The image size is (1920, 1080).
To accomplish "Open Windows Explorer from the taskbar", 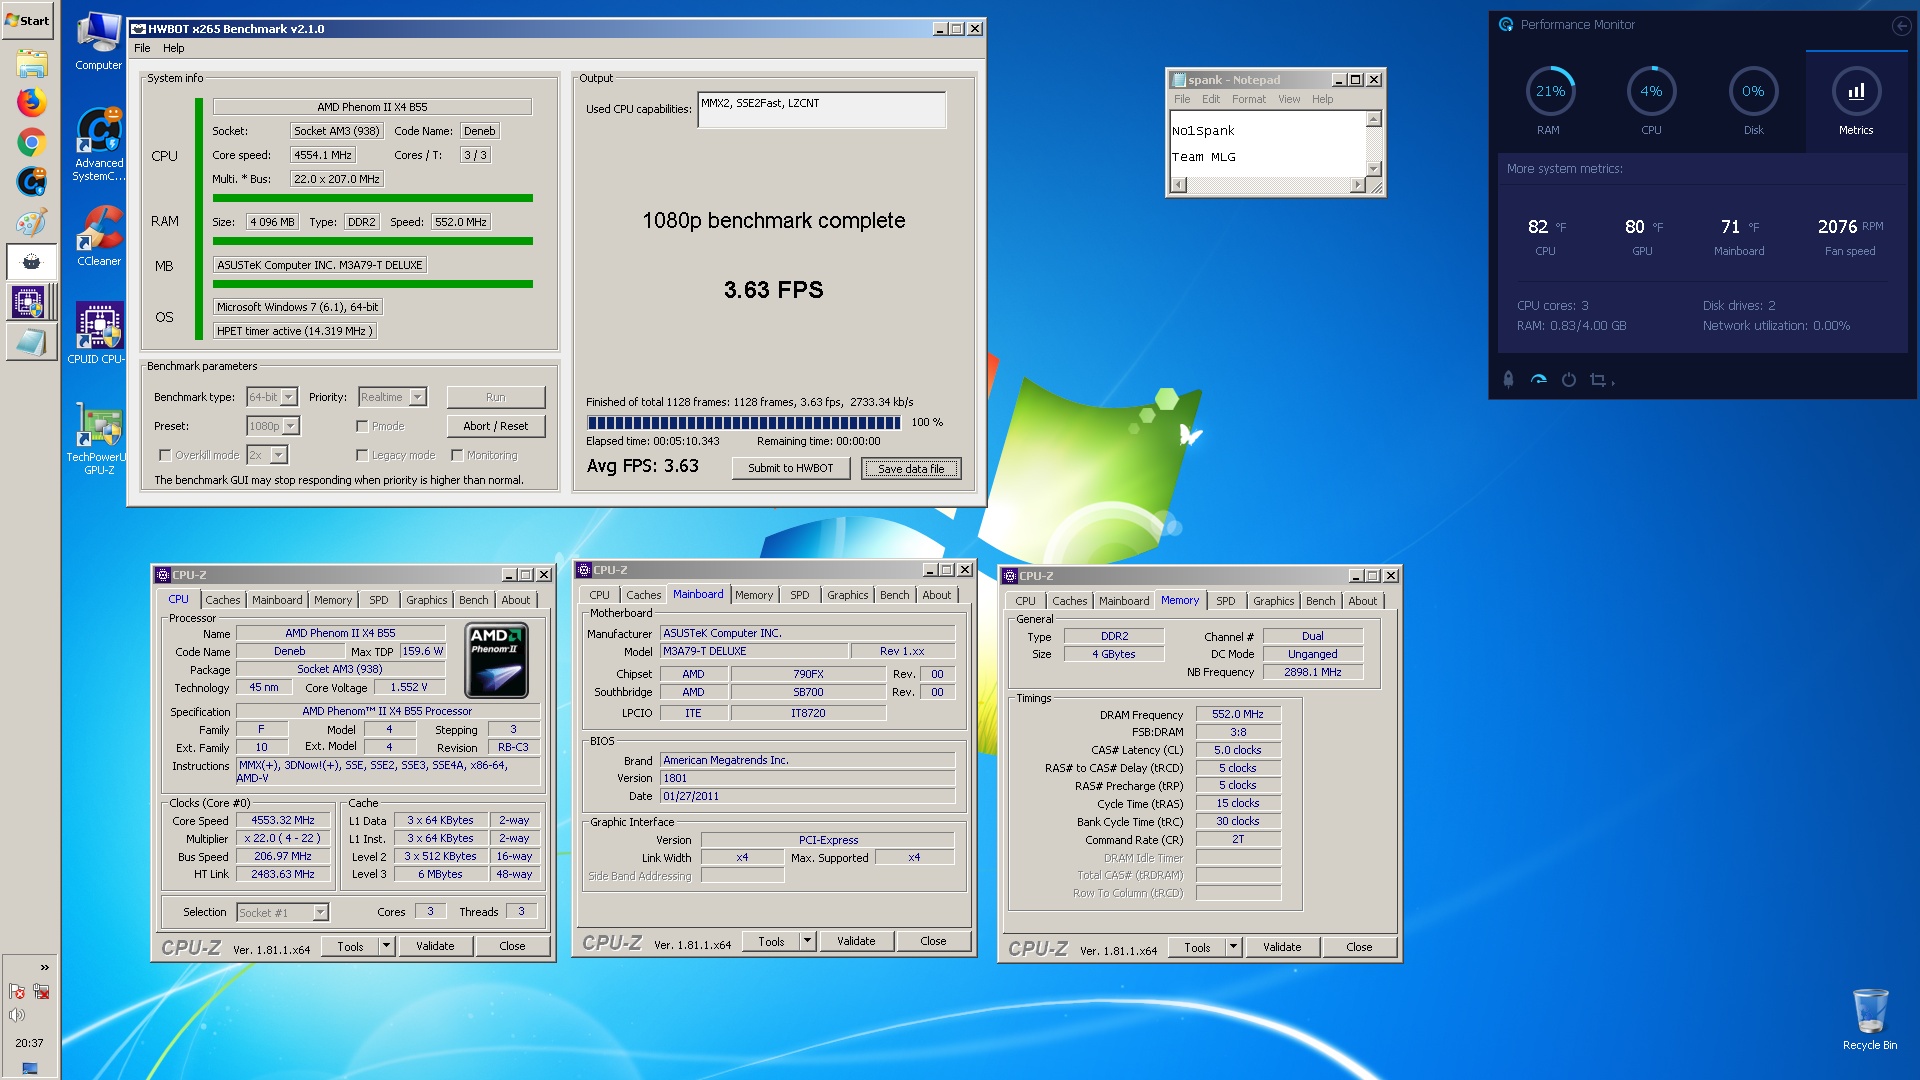I will pyautogui.click(x=31, y=65).
